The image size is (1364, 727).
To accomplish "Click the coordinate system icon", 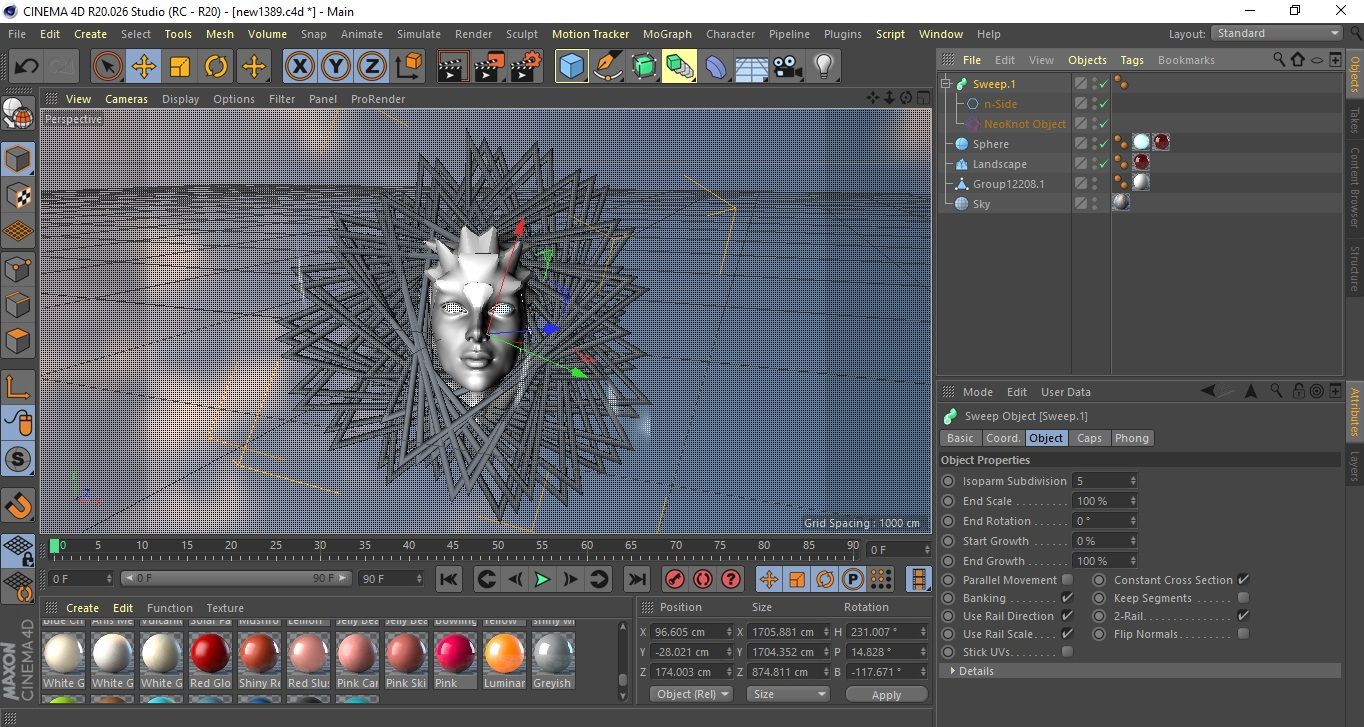I will pos(409,67).
